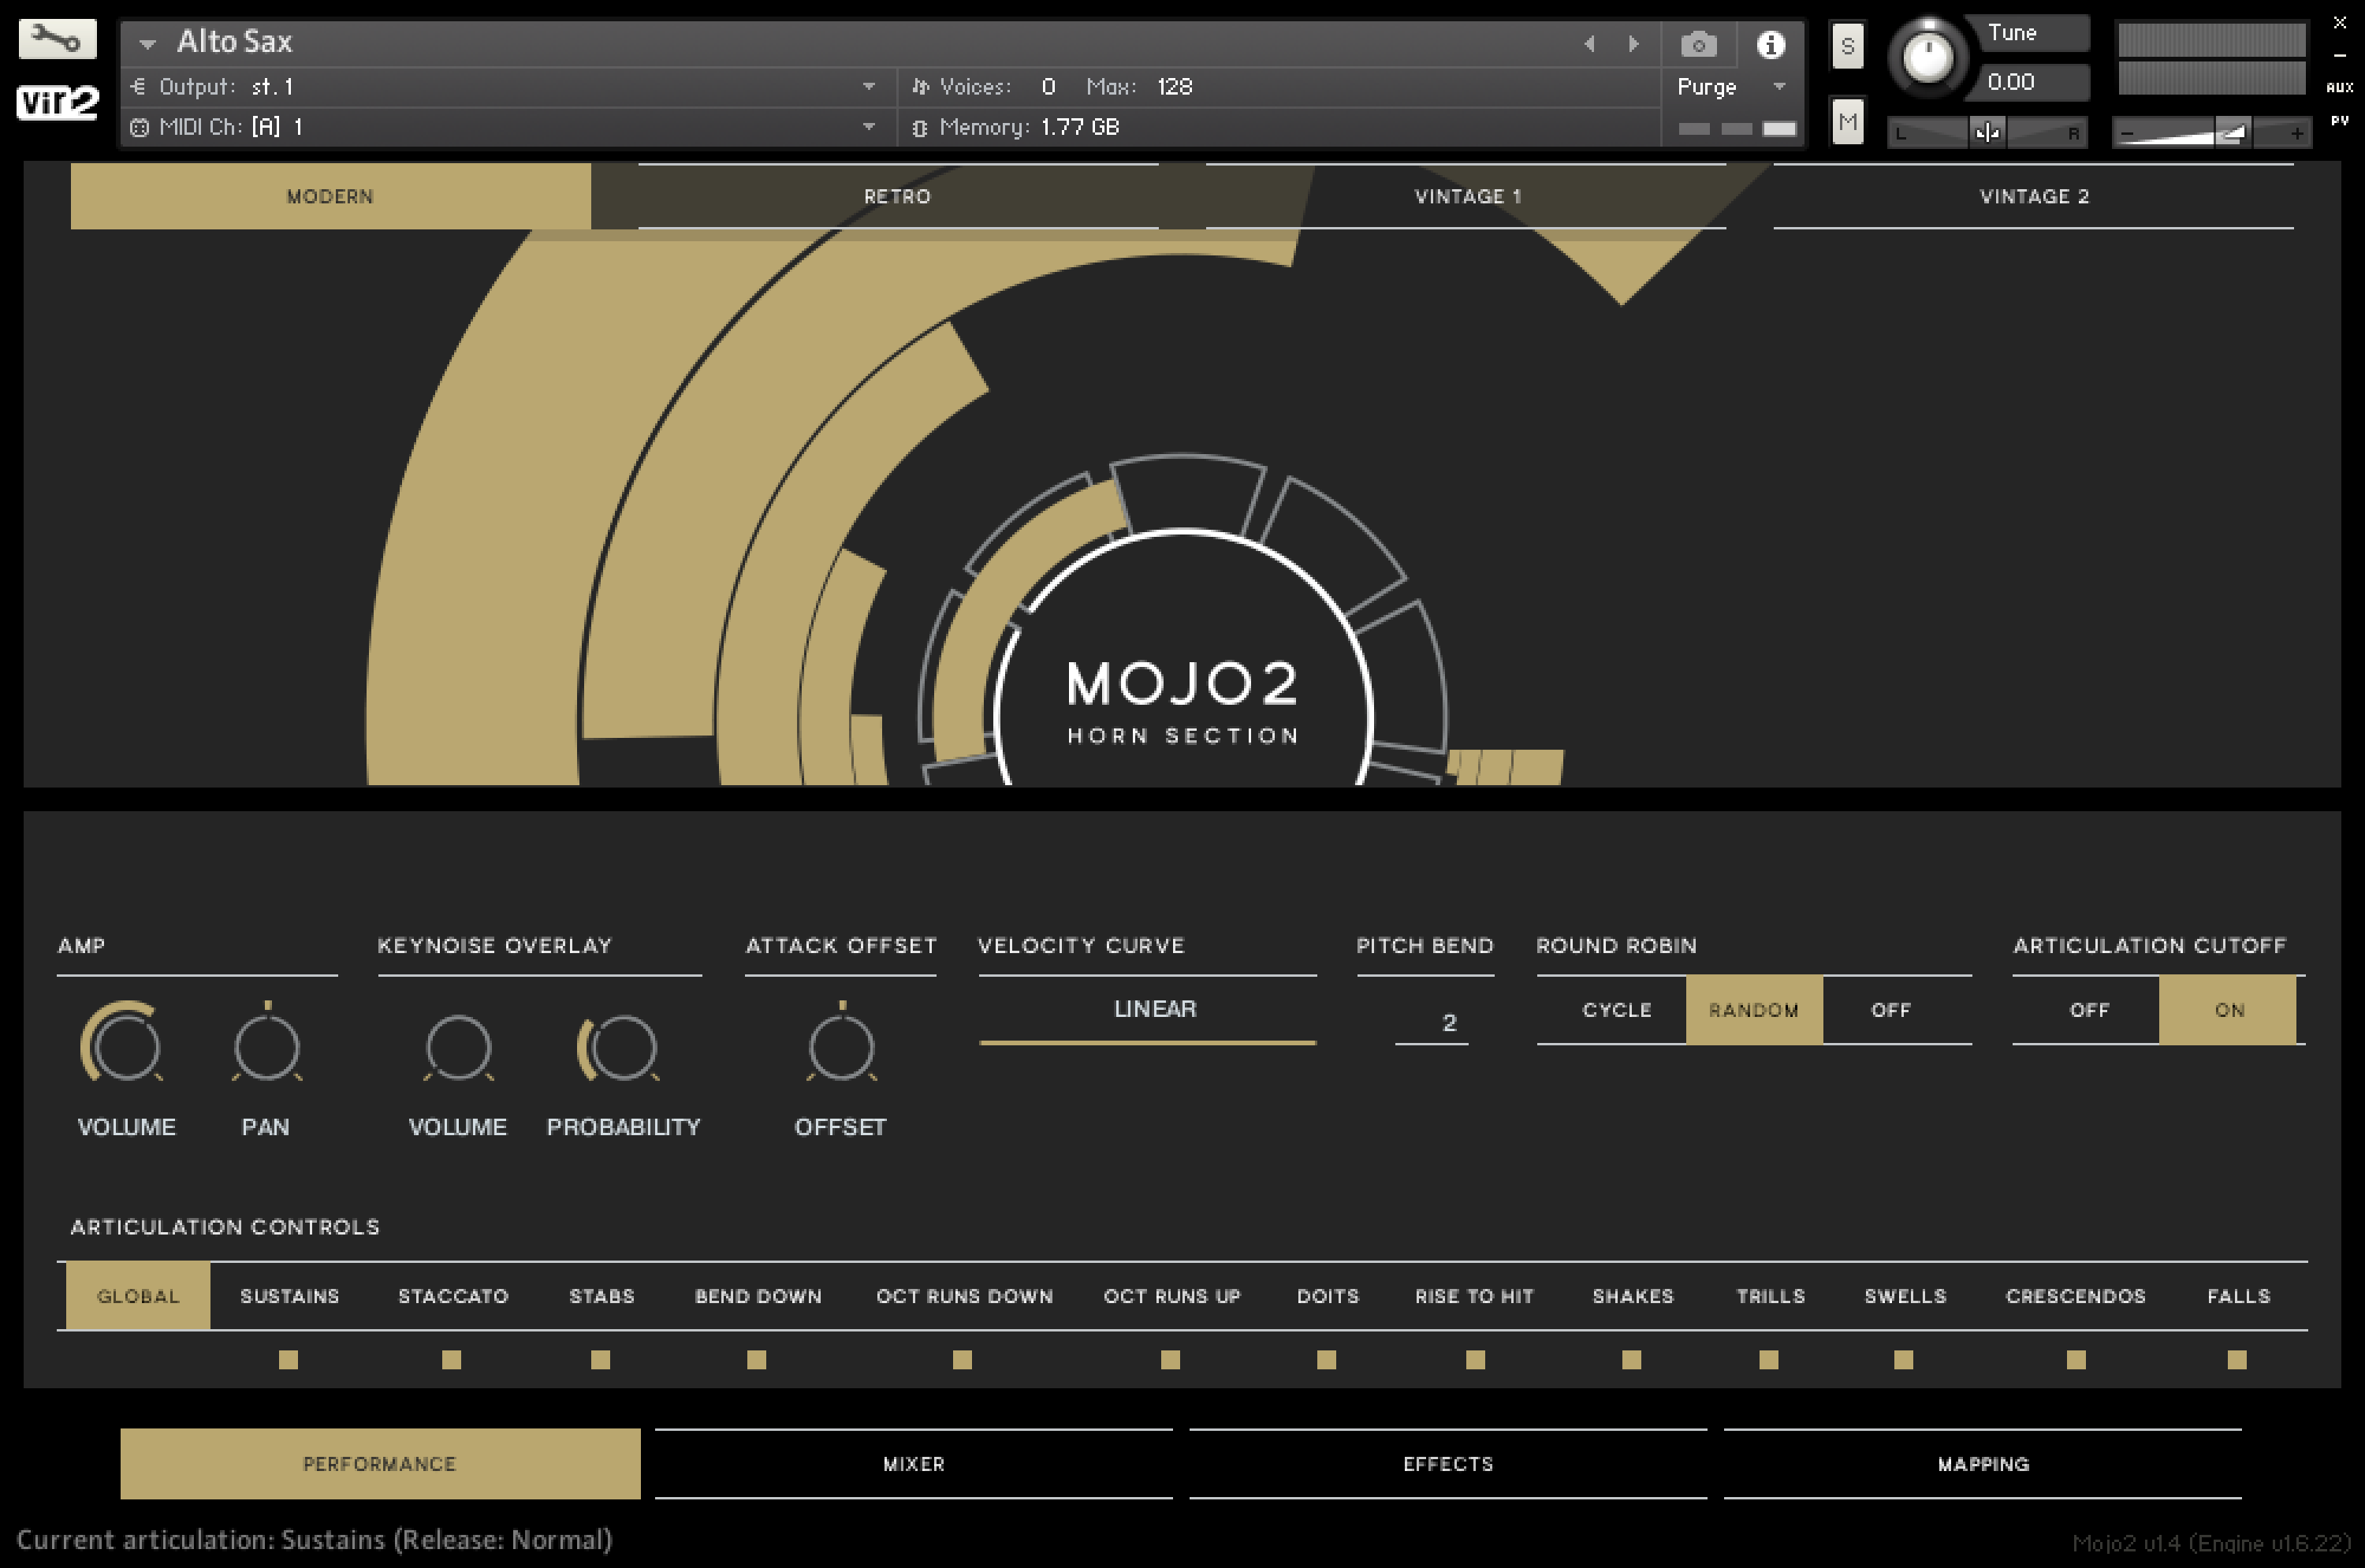
Task: Open instrument info with the i icon
Action: pos(1772,44)
